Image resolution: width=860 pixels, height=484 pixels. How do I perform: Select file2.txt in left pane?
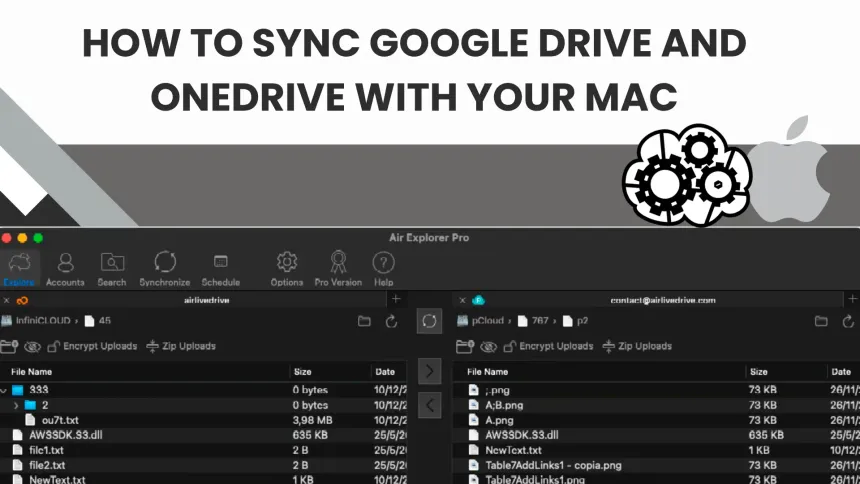[x=203, y=465]
